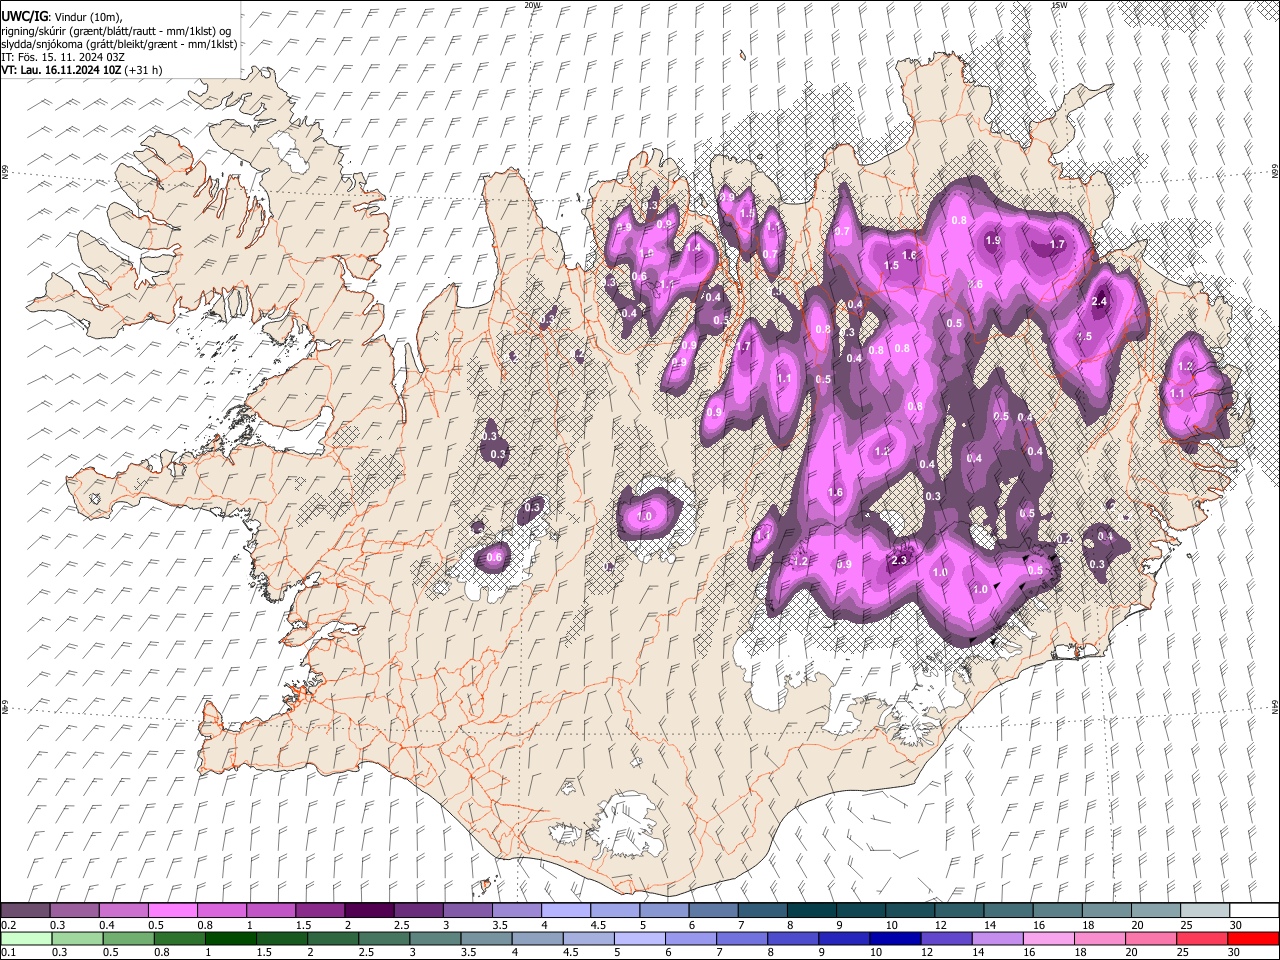Click the '0.1' label on the lower legend
This screenshot has height=960, width=1280.
point(8,952)
